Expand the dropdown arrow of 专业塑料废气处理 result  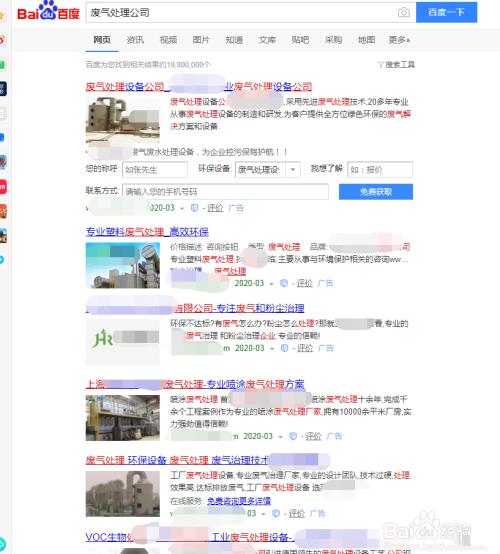tap(271, 284)
